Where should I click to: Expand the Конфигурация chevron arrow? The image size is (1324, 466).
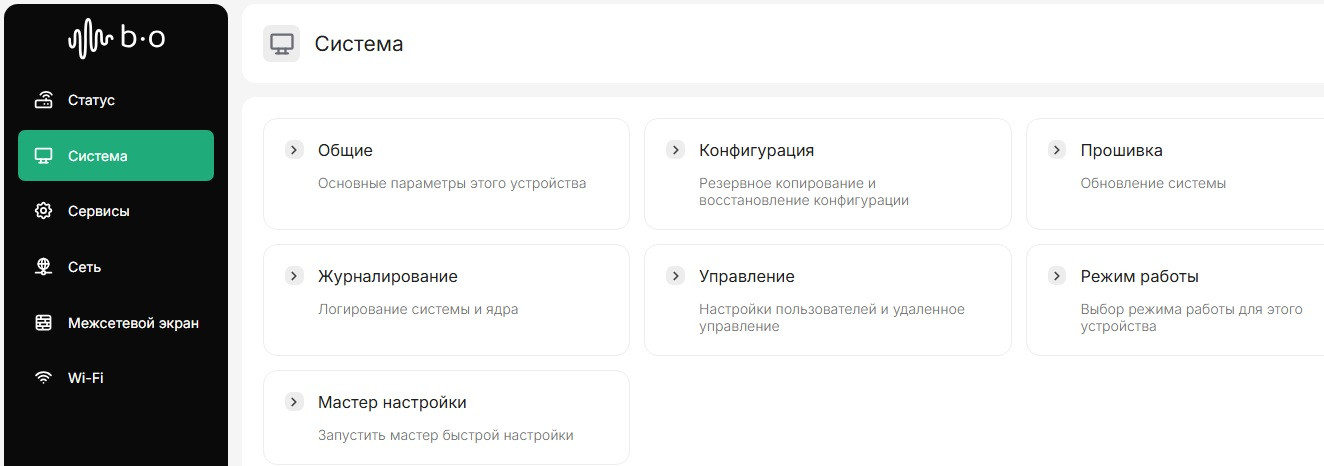point(675,150)
